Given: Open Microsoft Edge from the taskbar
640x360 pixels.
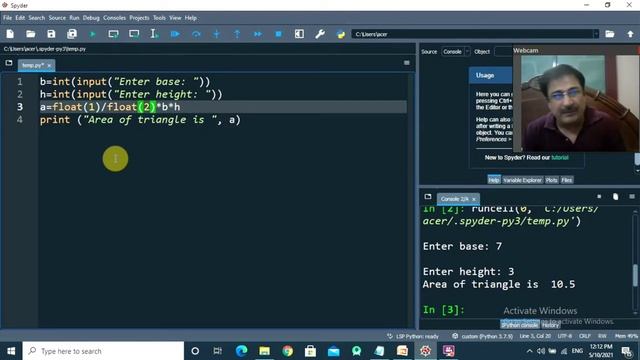Looking at the screenshot, I should pos(241,351).
